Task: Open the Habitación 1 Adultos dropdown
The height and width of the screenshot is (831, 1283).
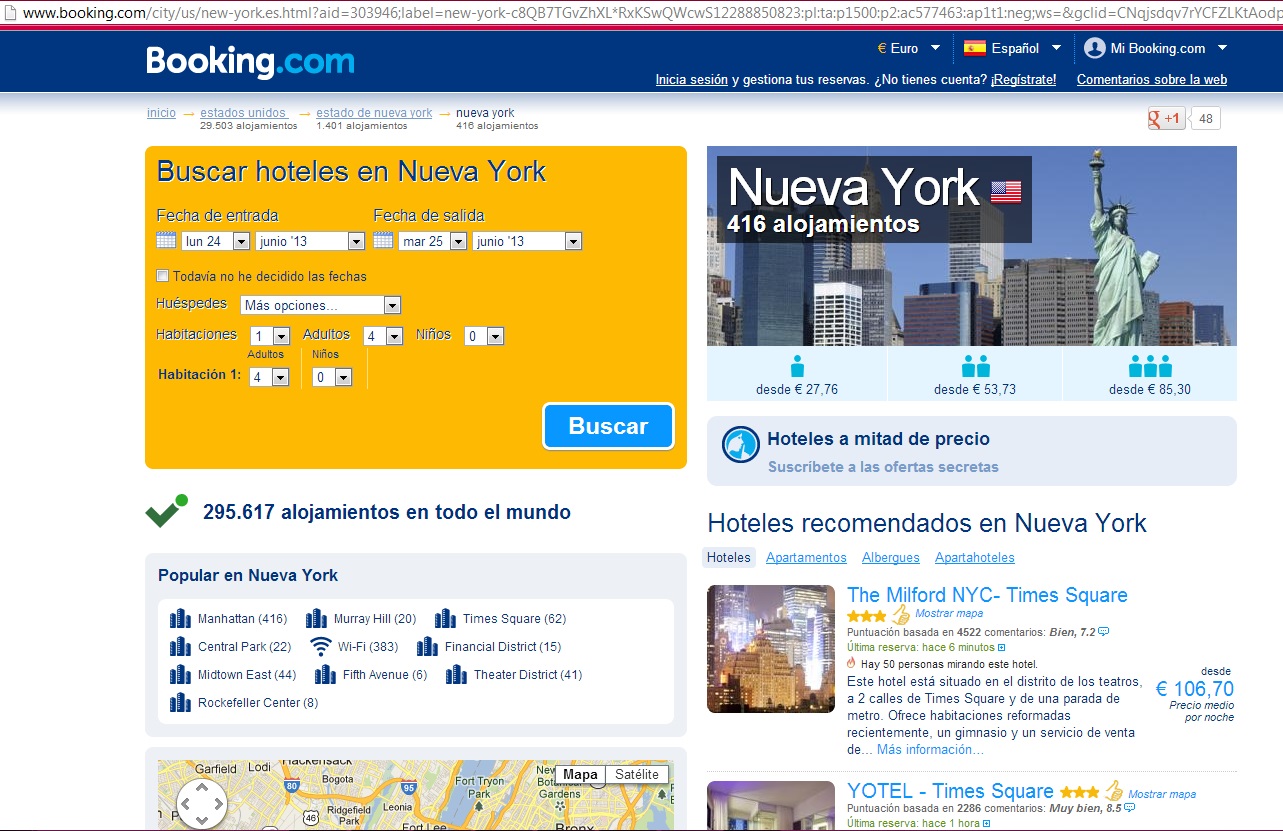Action: tap(270, 377)
